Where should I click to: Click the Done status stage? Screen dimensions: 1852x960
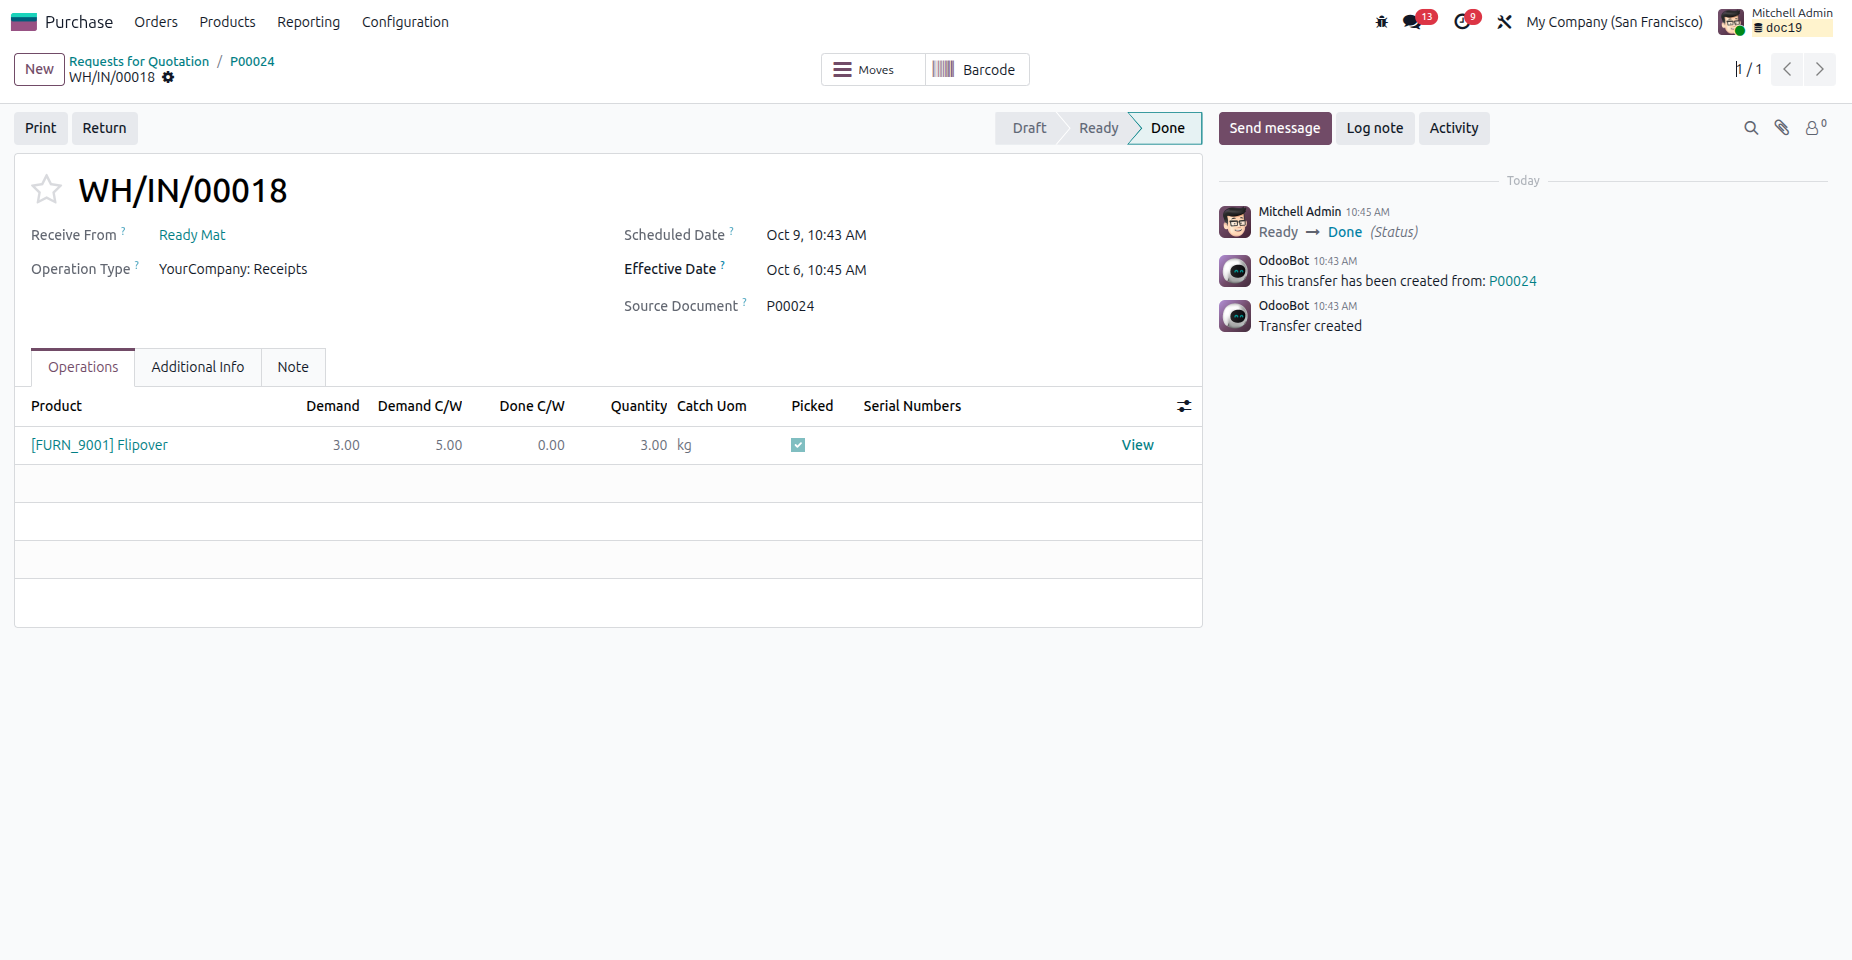coord(1167,128)
